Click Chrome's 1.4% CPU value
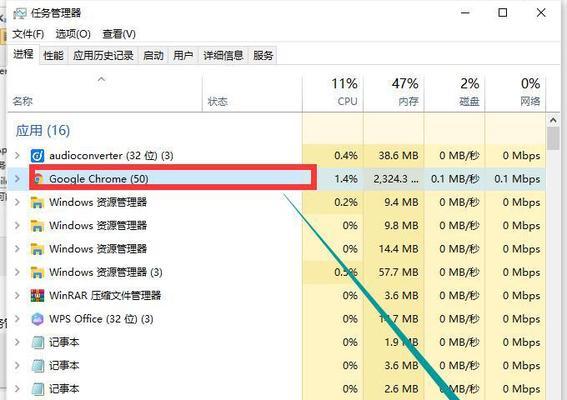The image size is (567, 400). click(x=346, y=179)
